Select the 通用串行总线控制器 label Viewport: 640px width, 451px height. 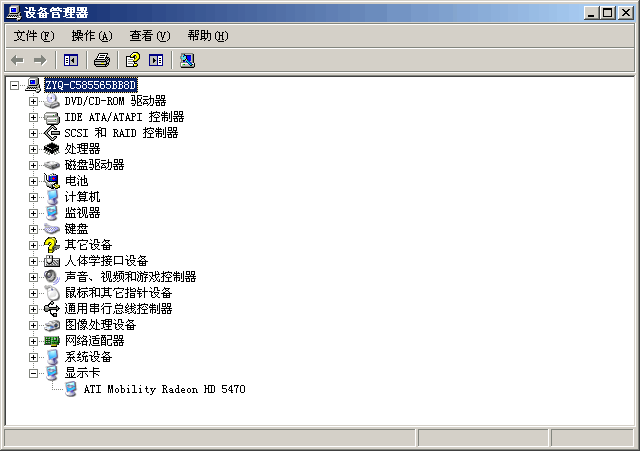tap(118, 309)
